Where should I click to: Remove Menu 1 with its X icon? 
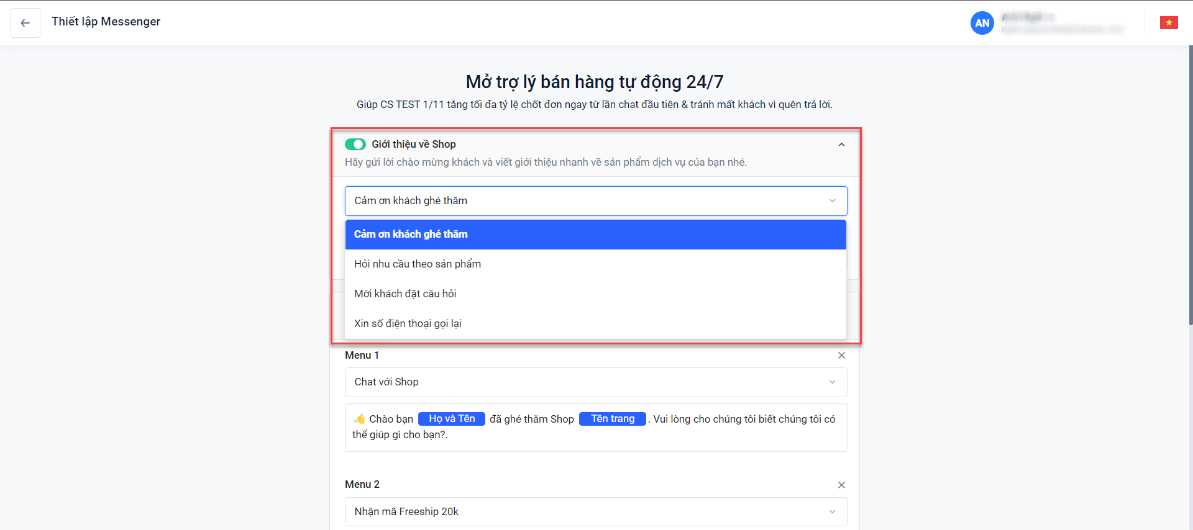tap(841, 356)
